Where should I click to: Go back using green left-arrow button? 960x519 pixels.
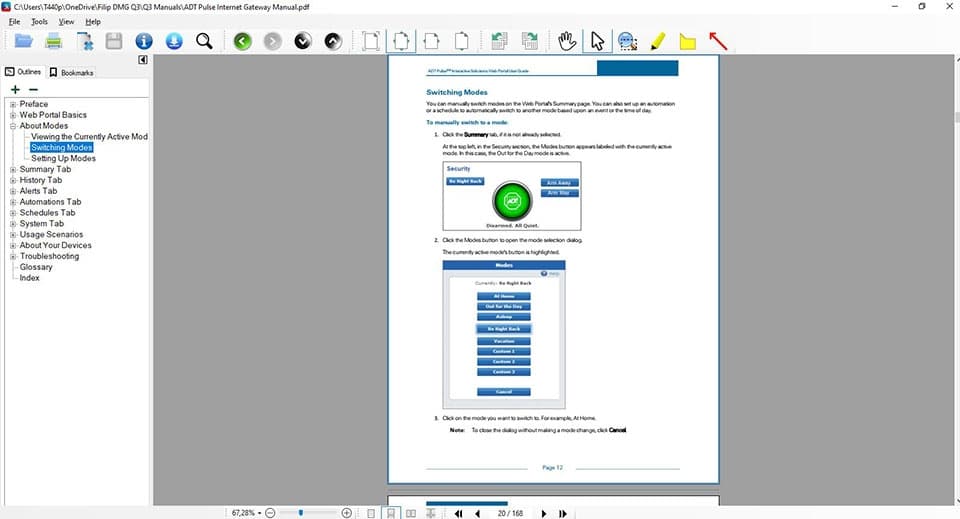(242, 41)
